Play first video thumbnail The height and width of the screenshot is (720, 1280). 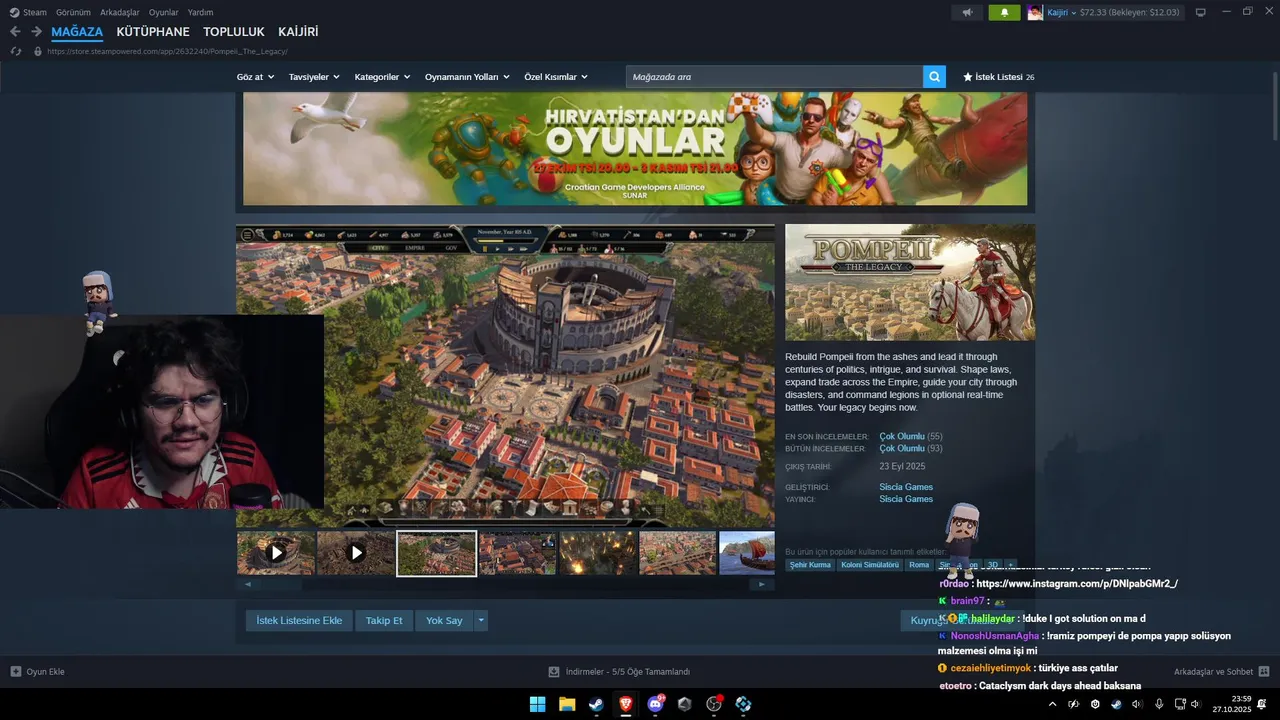pos(276,553)
